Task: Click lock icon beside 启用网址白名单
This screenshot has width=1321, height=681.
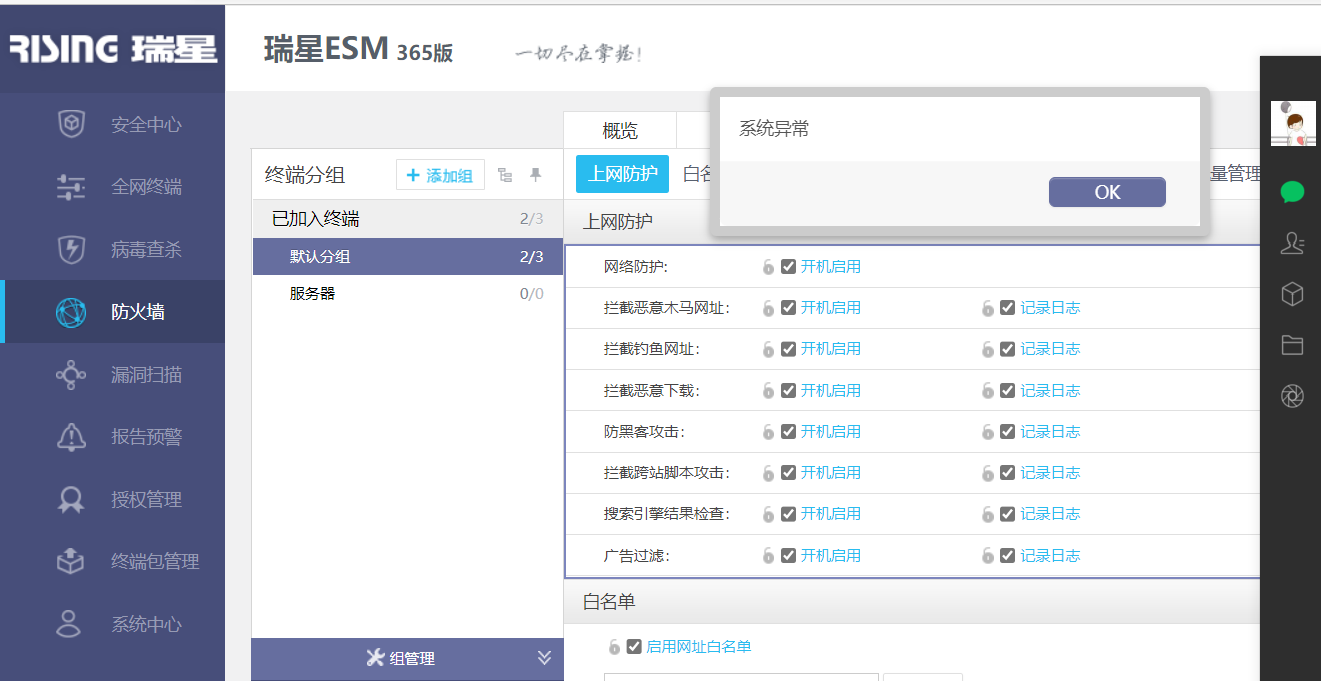Action: (614, 647)
